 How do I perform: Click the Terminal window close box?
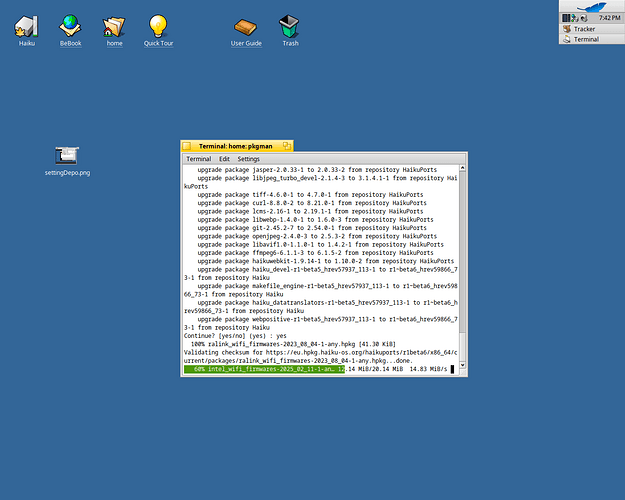(187, 146)
